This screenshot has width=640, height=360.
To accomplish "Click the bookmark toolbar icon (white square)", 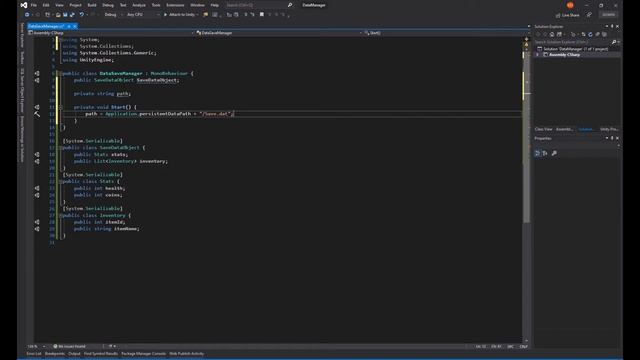I will 262,14.
